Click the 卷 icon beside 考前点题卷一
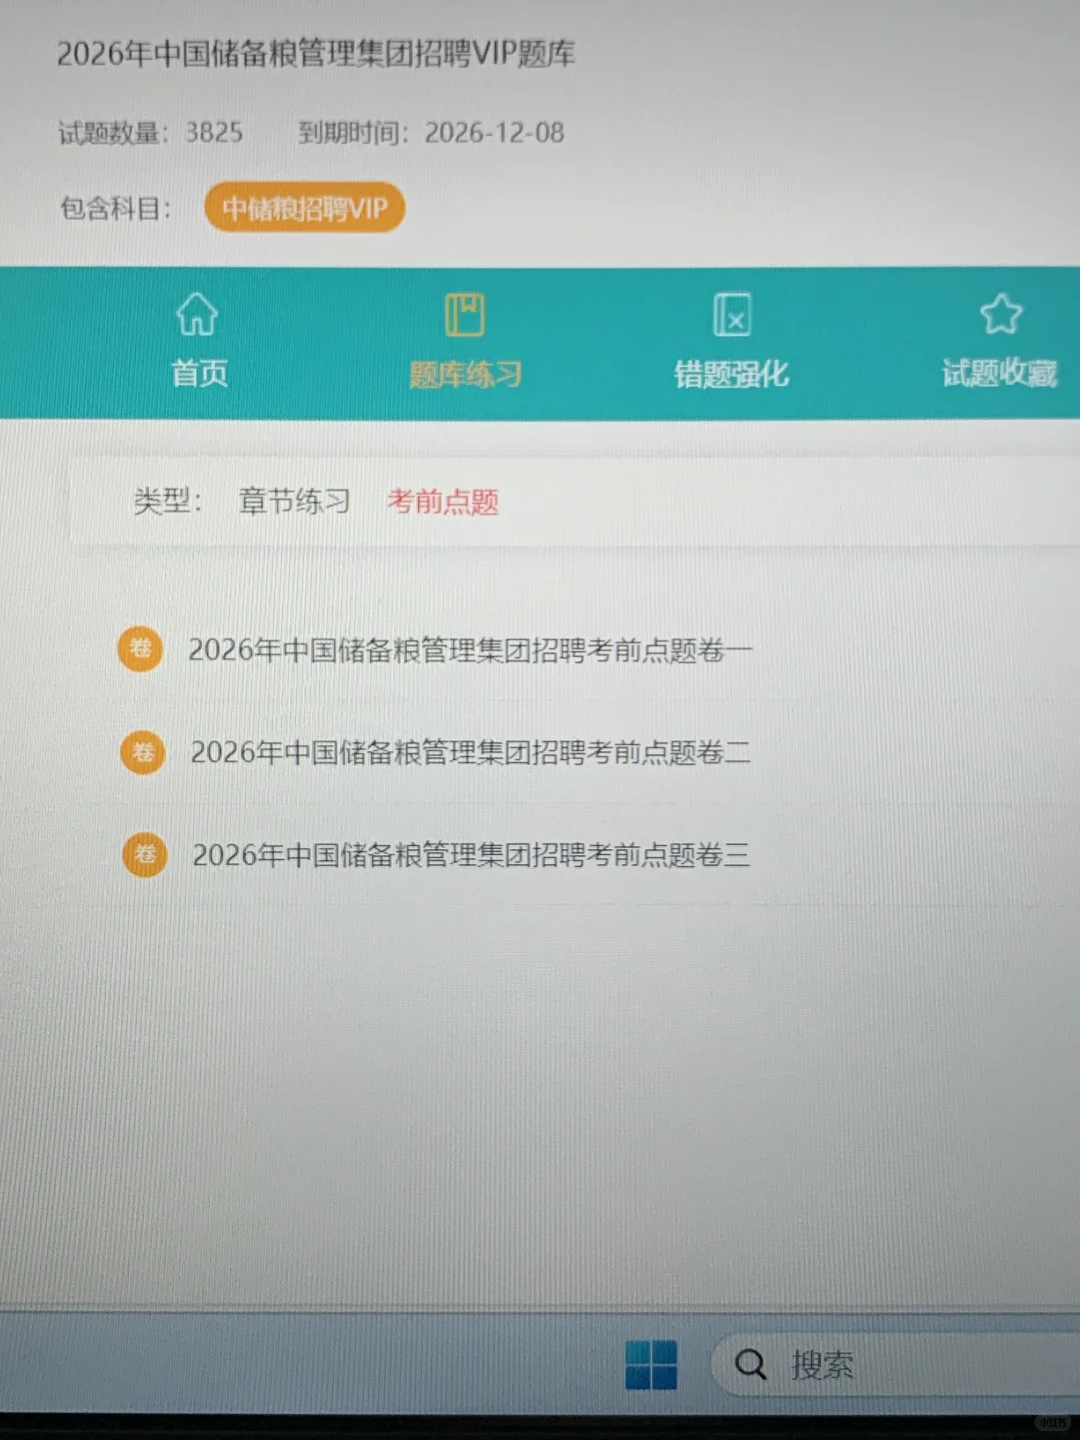This screenshot has height=1440, width=1080. [x=141, y=650]
